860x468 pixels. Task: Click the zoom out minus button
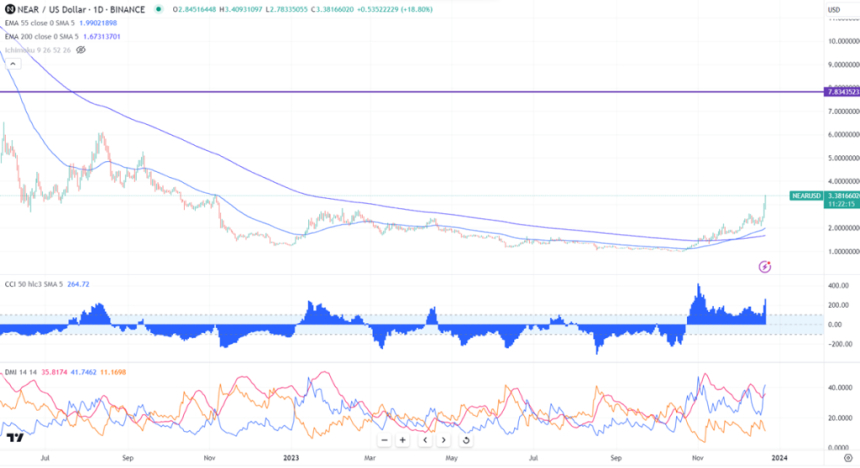click(383, 440)
